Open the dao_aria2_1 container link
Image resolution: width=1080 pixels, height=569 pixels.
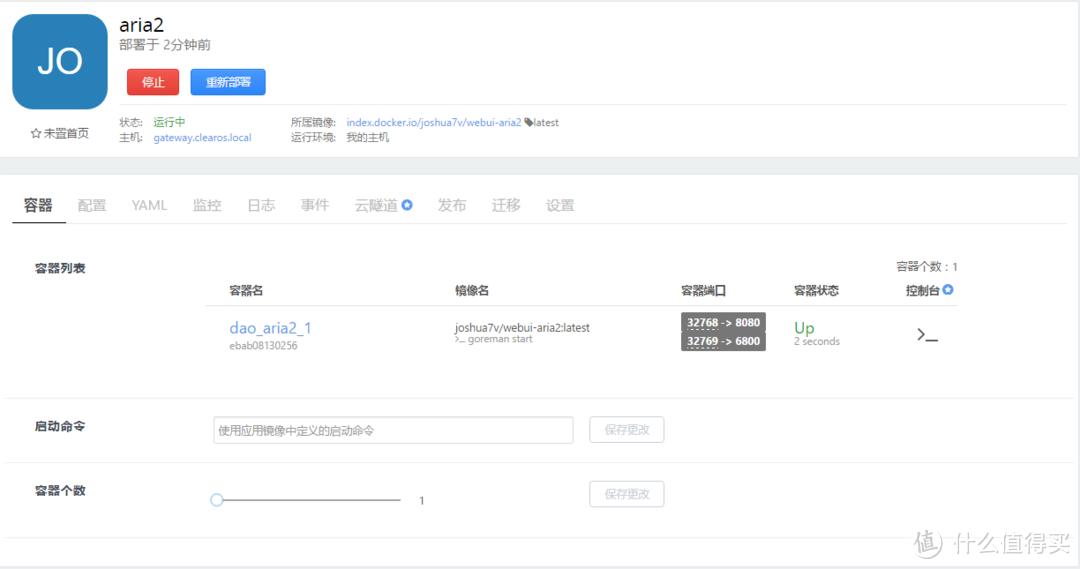(270, 328)
